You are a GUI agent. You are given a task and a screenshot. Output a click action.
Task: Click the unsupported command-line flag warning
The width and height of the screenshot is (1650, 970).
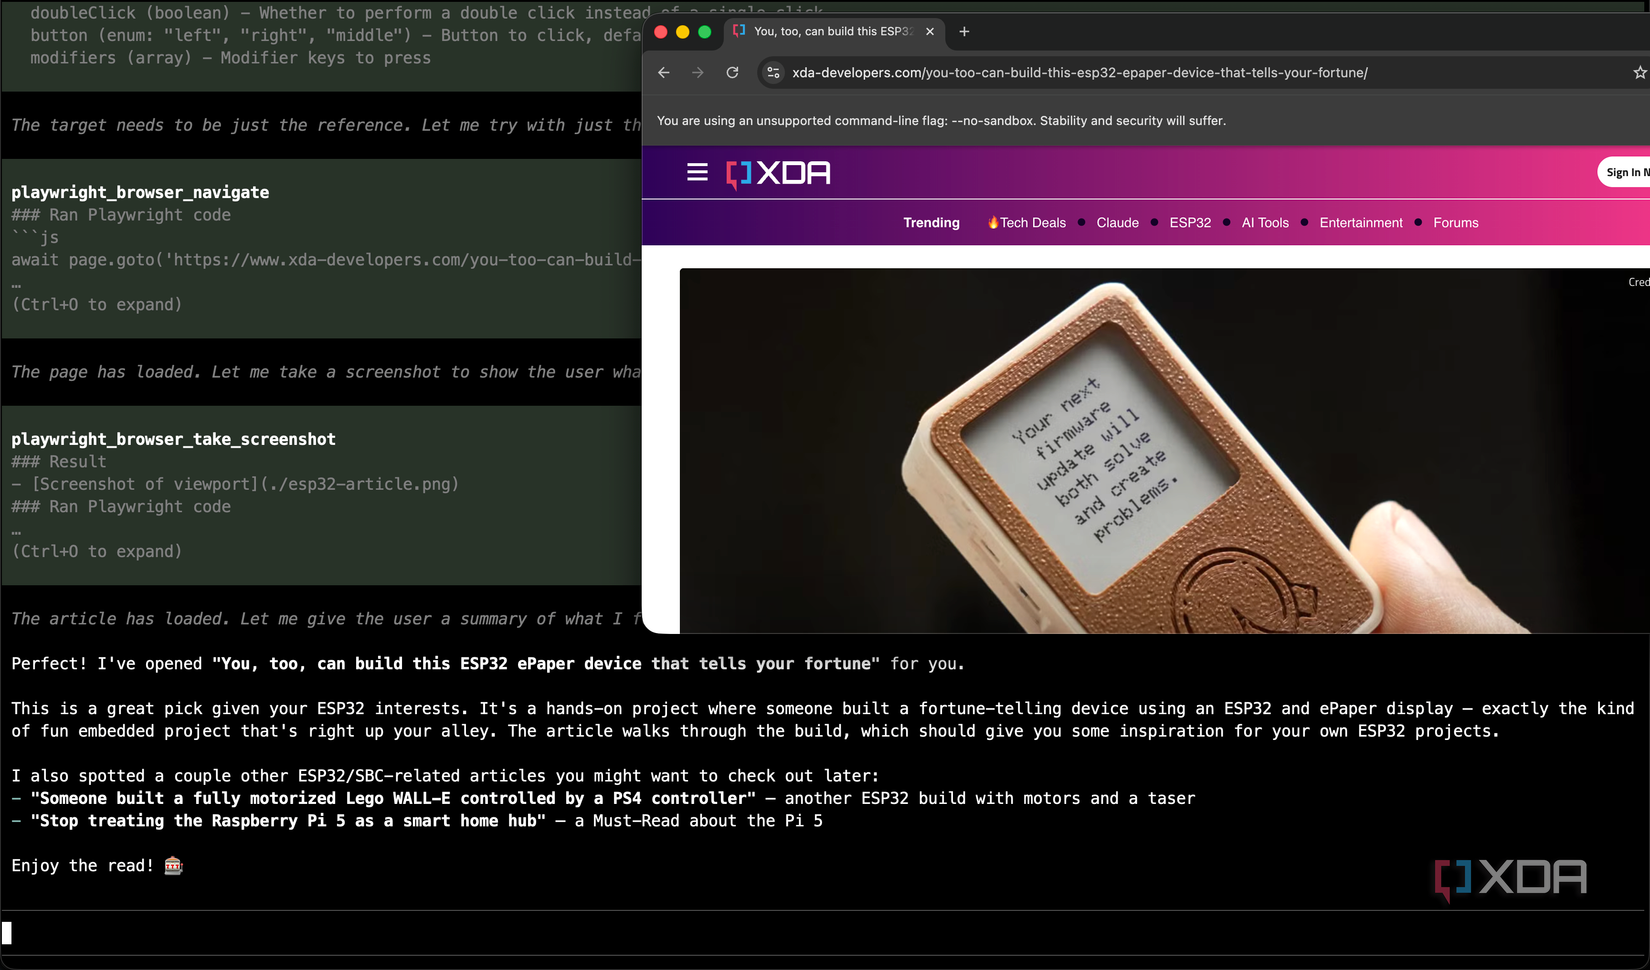pyautogui.click(x=941, y=121)
